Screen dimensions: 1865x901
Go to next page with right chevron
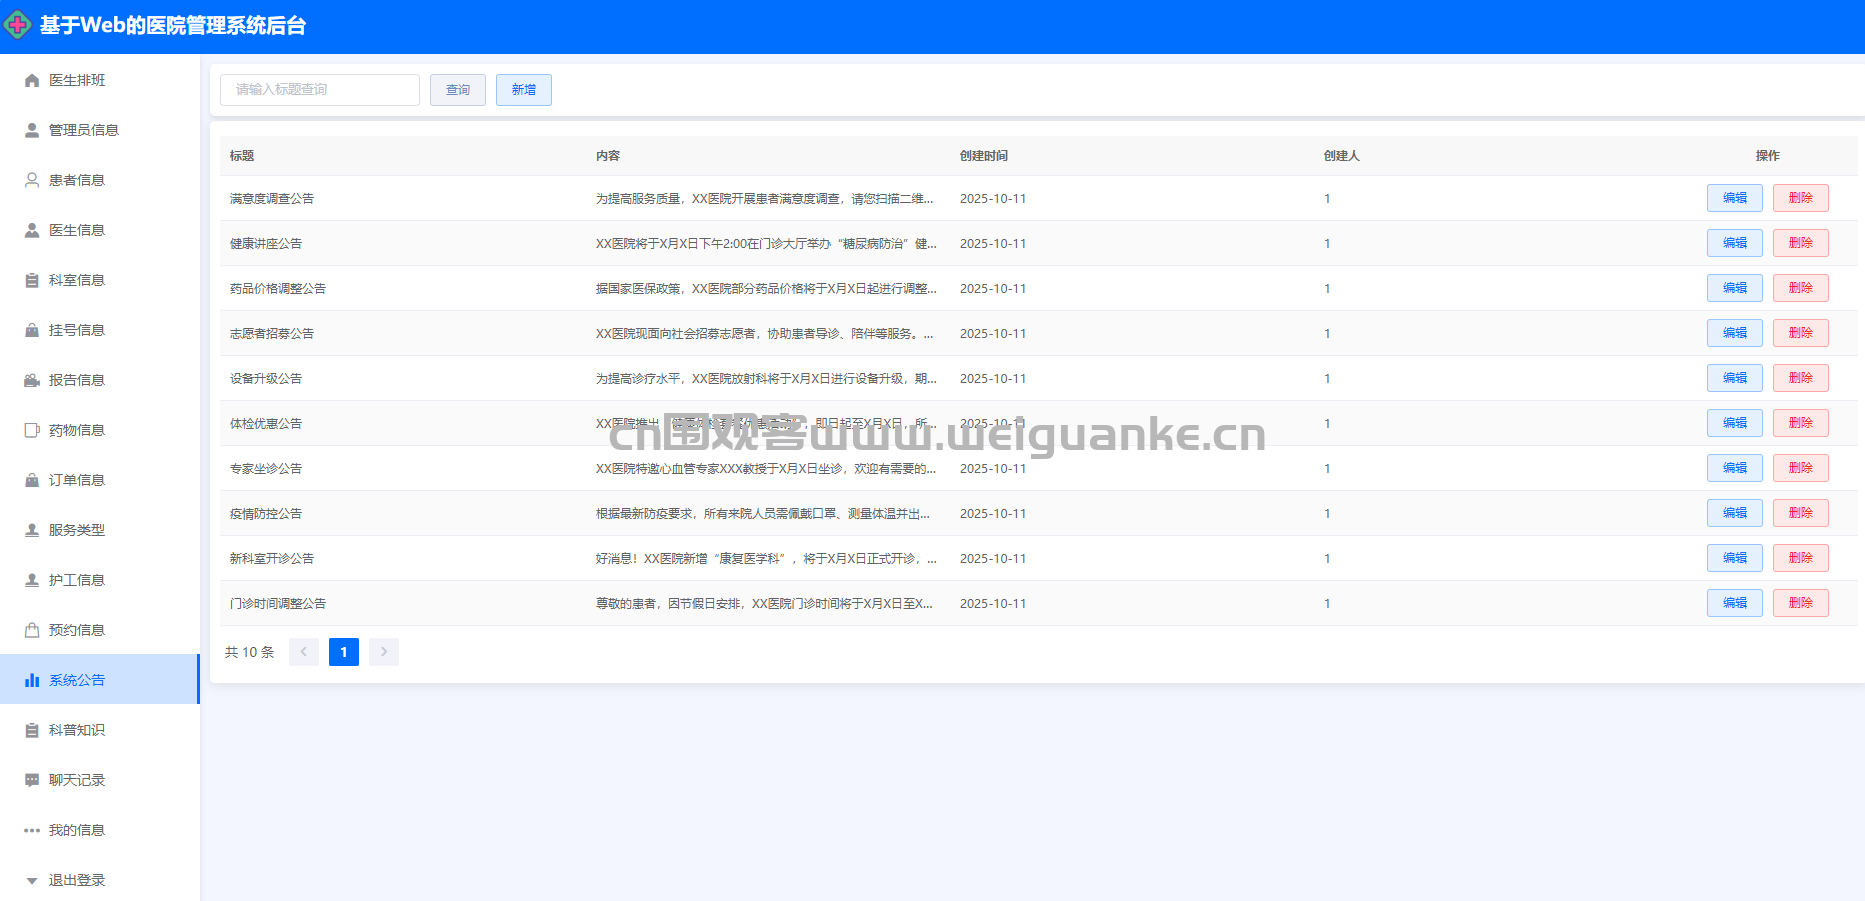coord(384,652)
